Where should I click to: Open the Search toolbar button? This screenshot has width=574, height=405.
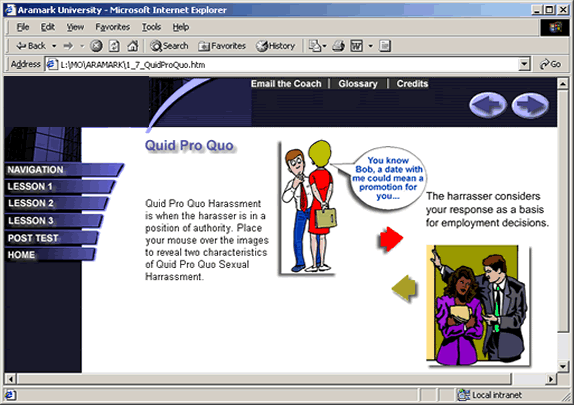coord(169,46)
